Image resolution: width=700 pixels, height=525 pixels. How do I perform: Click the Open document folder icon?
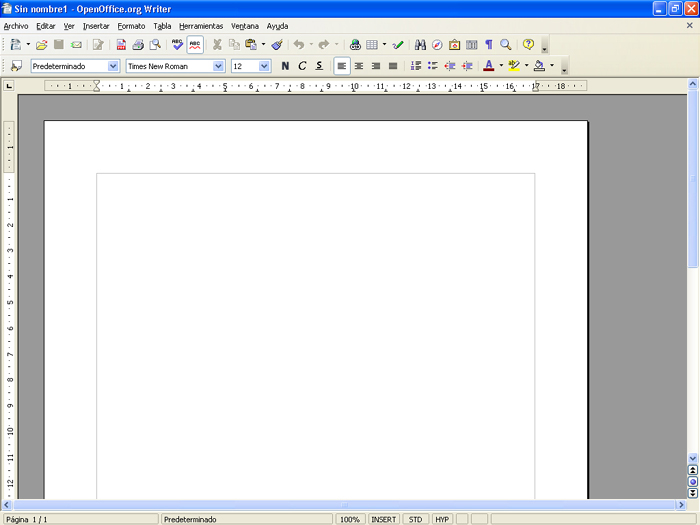pos(42,45)
